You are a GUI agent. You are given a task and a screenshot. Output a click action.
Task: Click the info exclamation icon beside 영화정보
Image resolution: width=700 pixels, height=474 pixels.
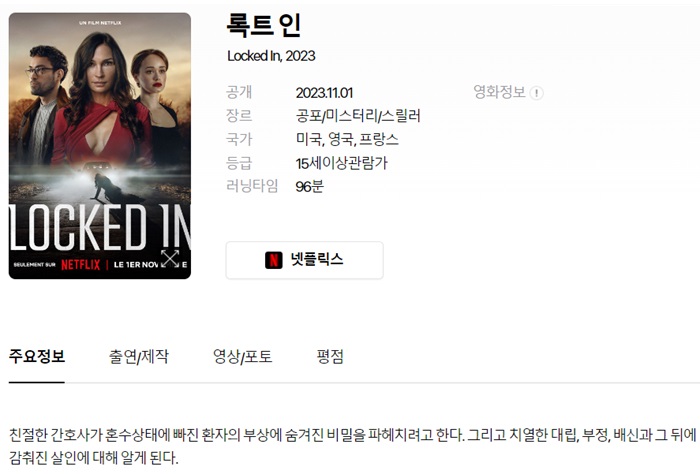(536, 93)
